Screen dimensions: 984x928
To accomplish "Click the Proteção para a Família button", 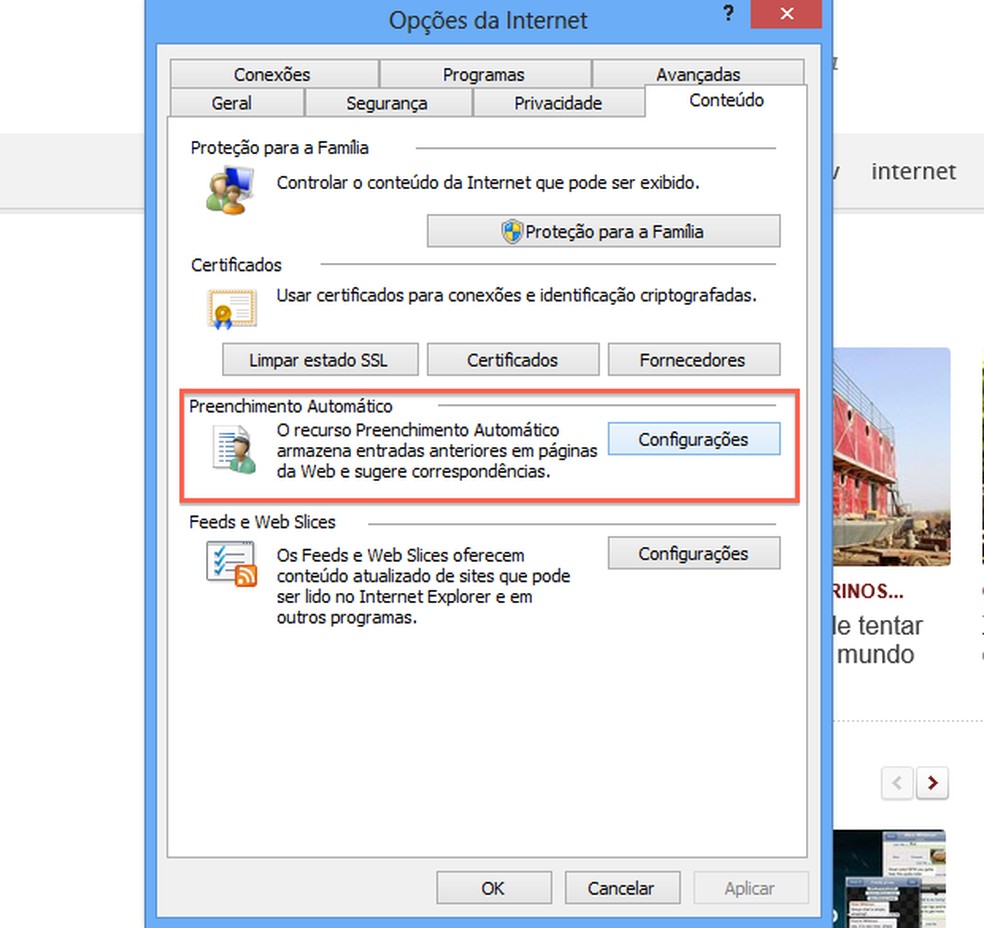I will point(604,232).
